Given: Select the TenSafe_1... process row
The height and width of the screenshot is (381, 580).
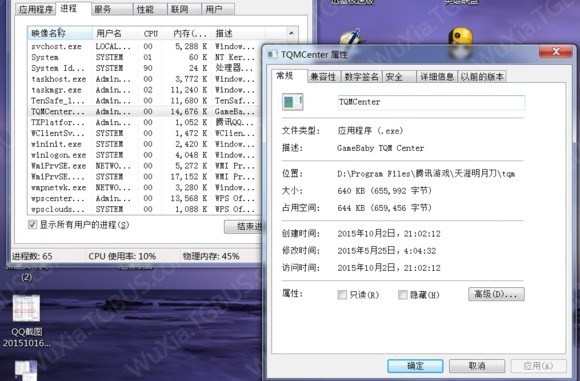Looking at the screenshot, I should 144,101.
